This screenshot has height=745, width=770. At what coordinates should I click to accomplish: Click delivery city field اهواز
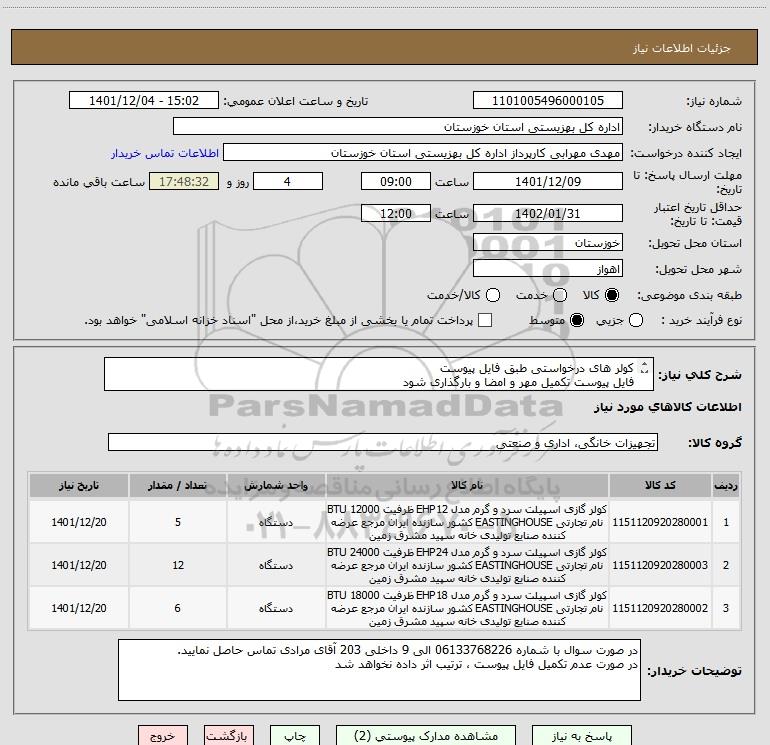(x=548, y=269)
